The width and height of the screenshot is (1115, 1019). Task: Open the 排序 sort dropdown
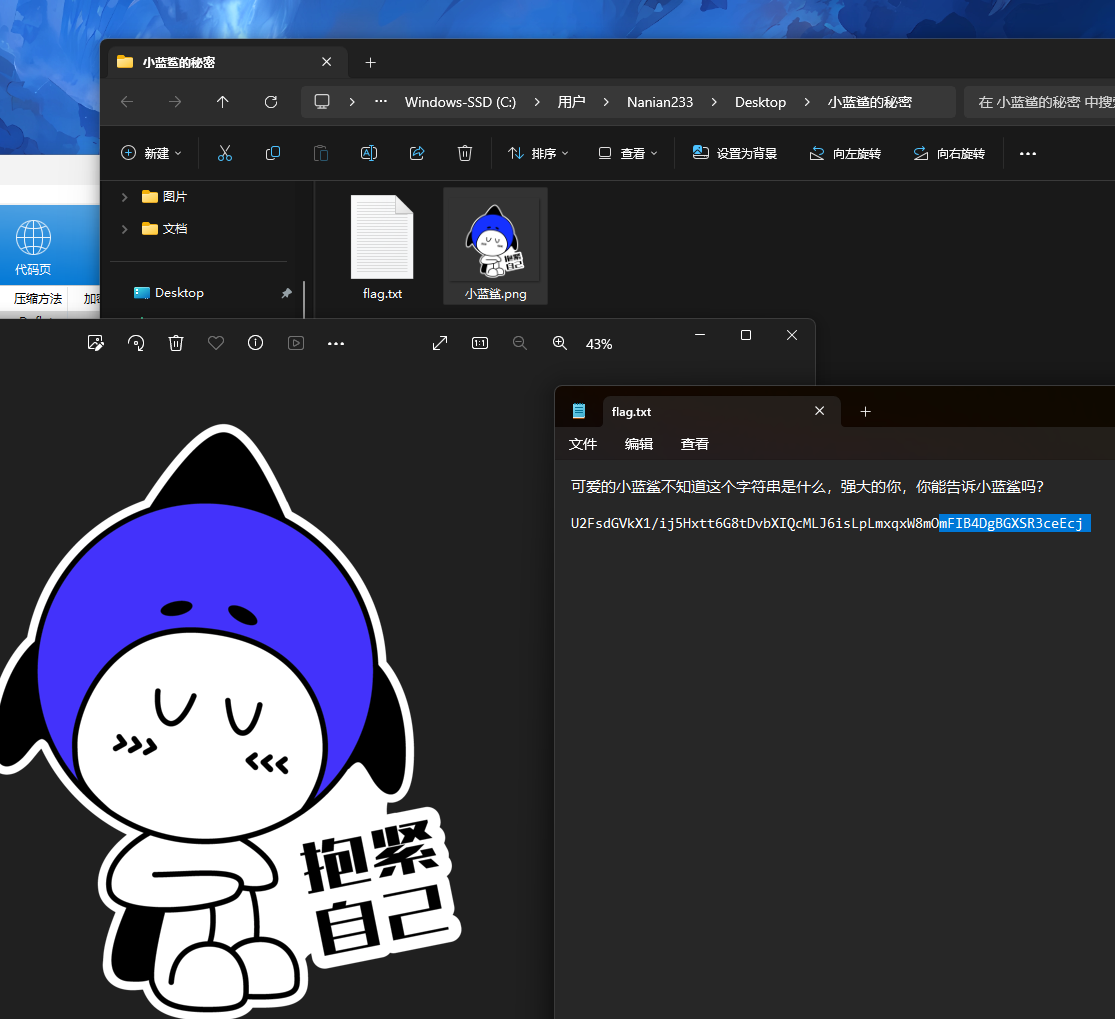(x=538, y=153)
